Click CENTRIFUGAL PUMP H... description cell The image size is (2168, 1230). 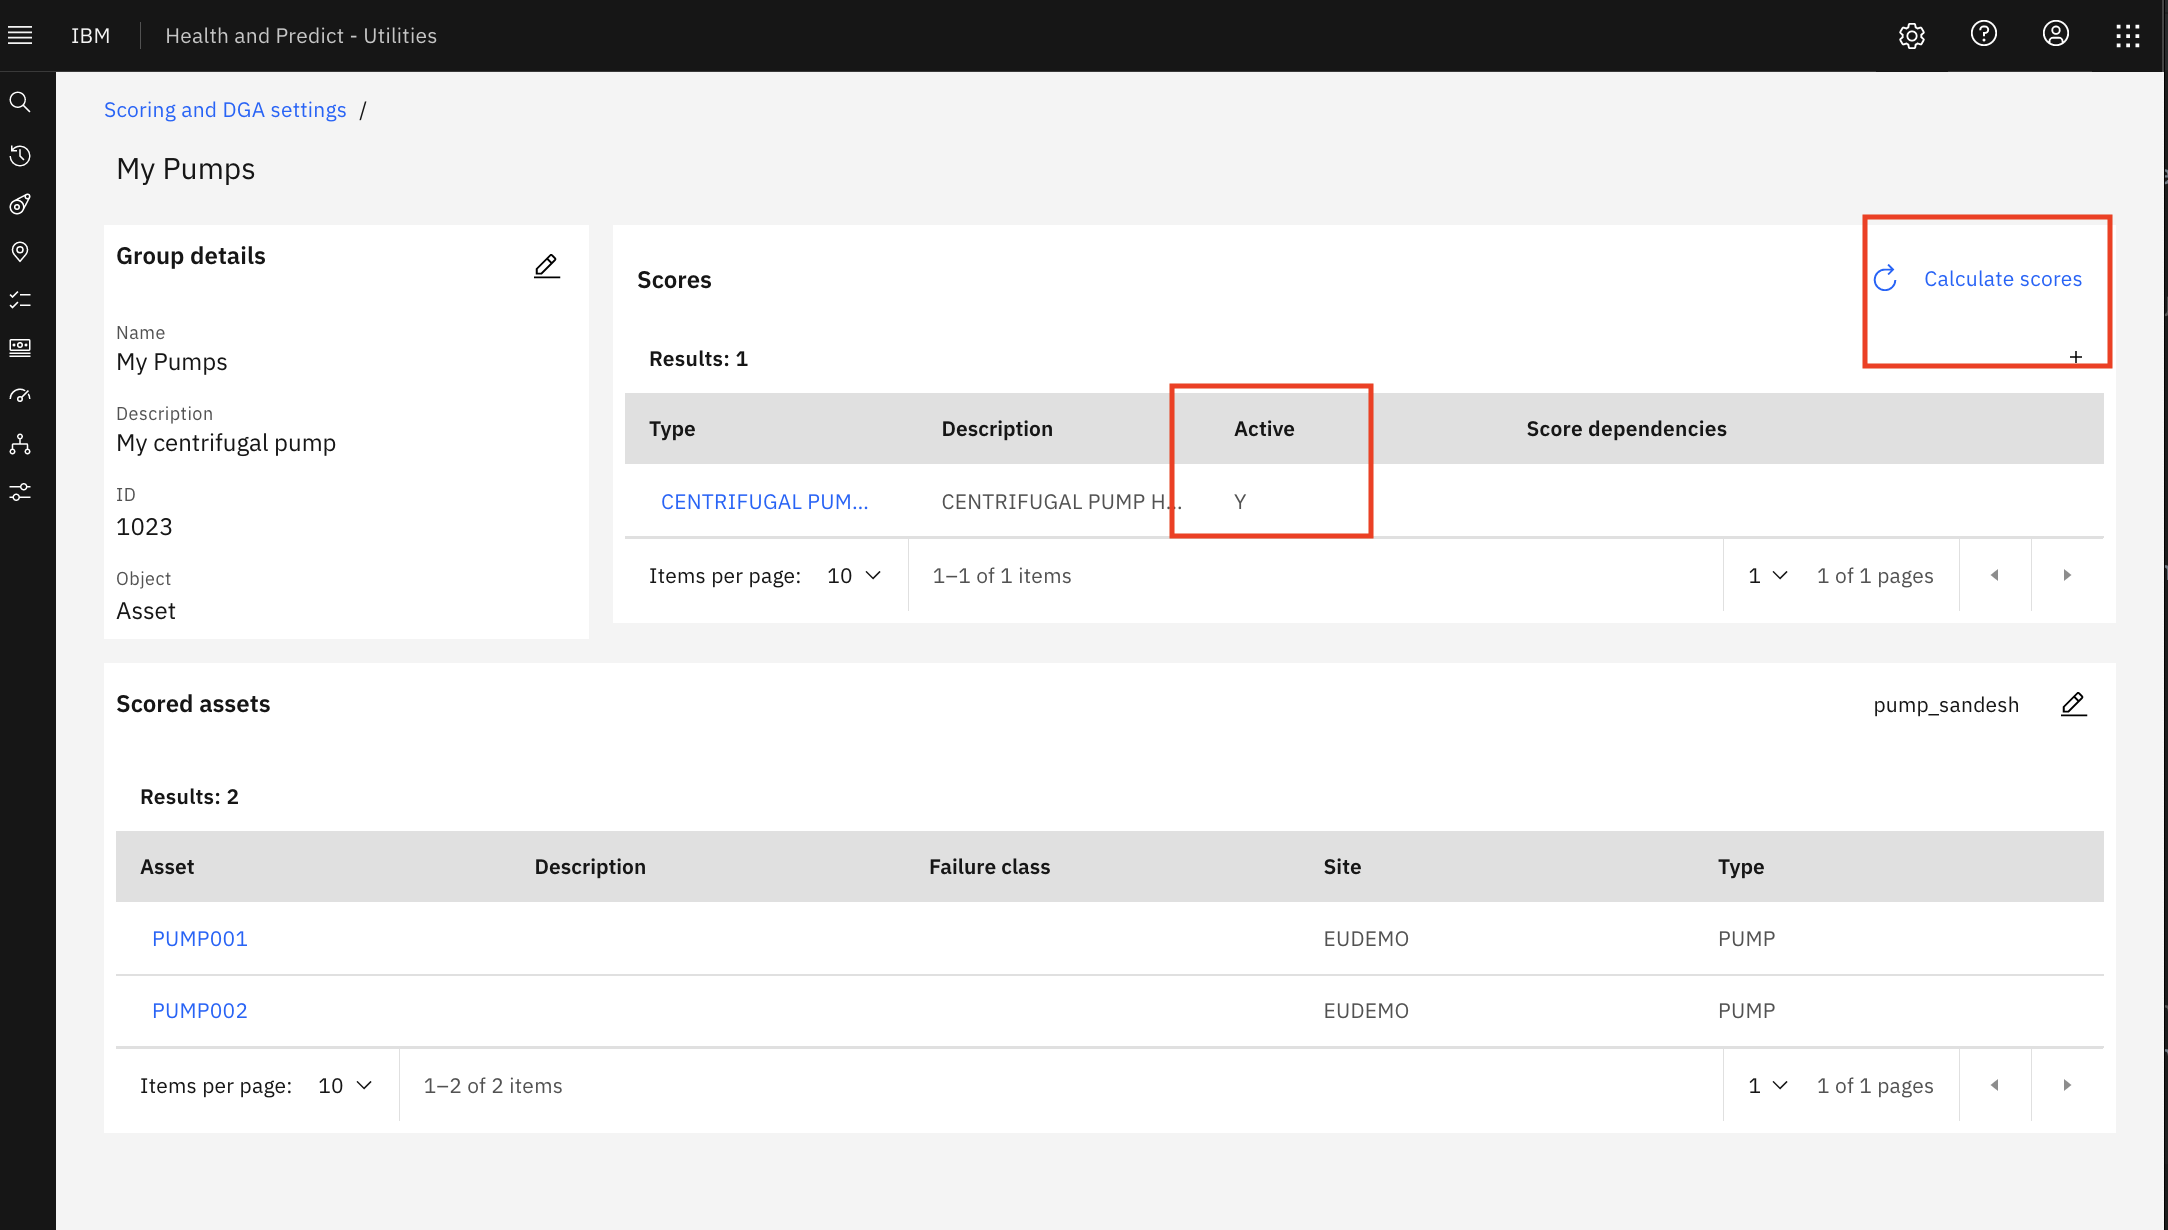tap(1061, 502)
